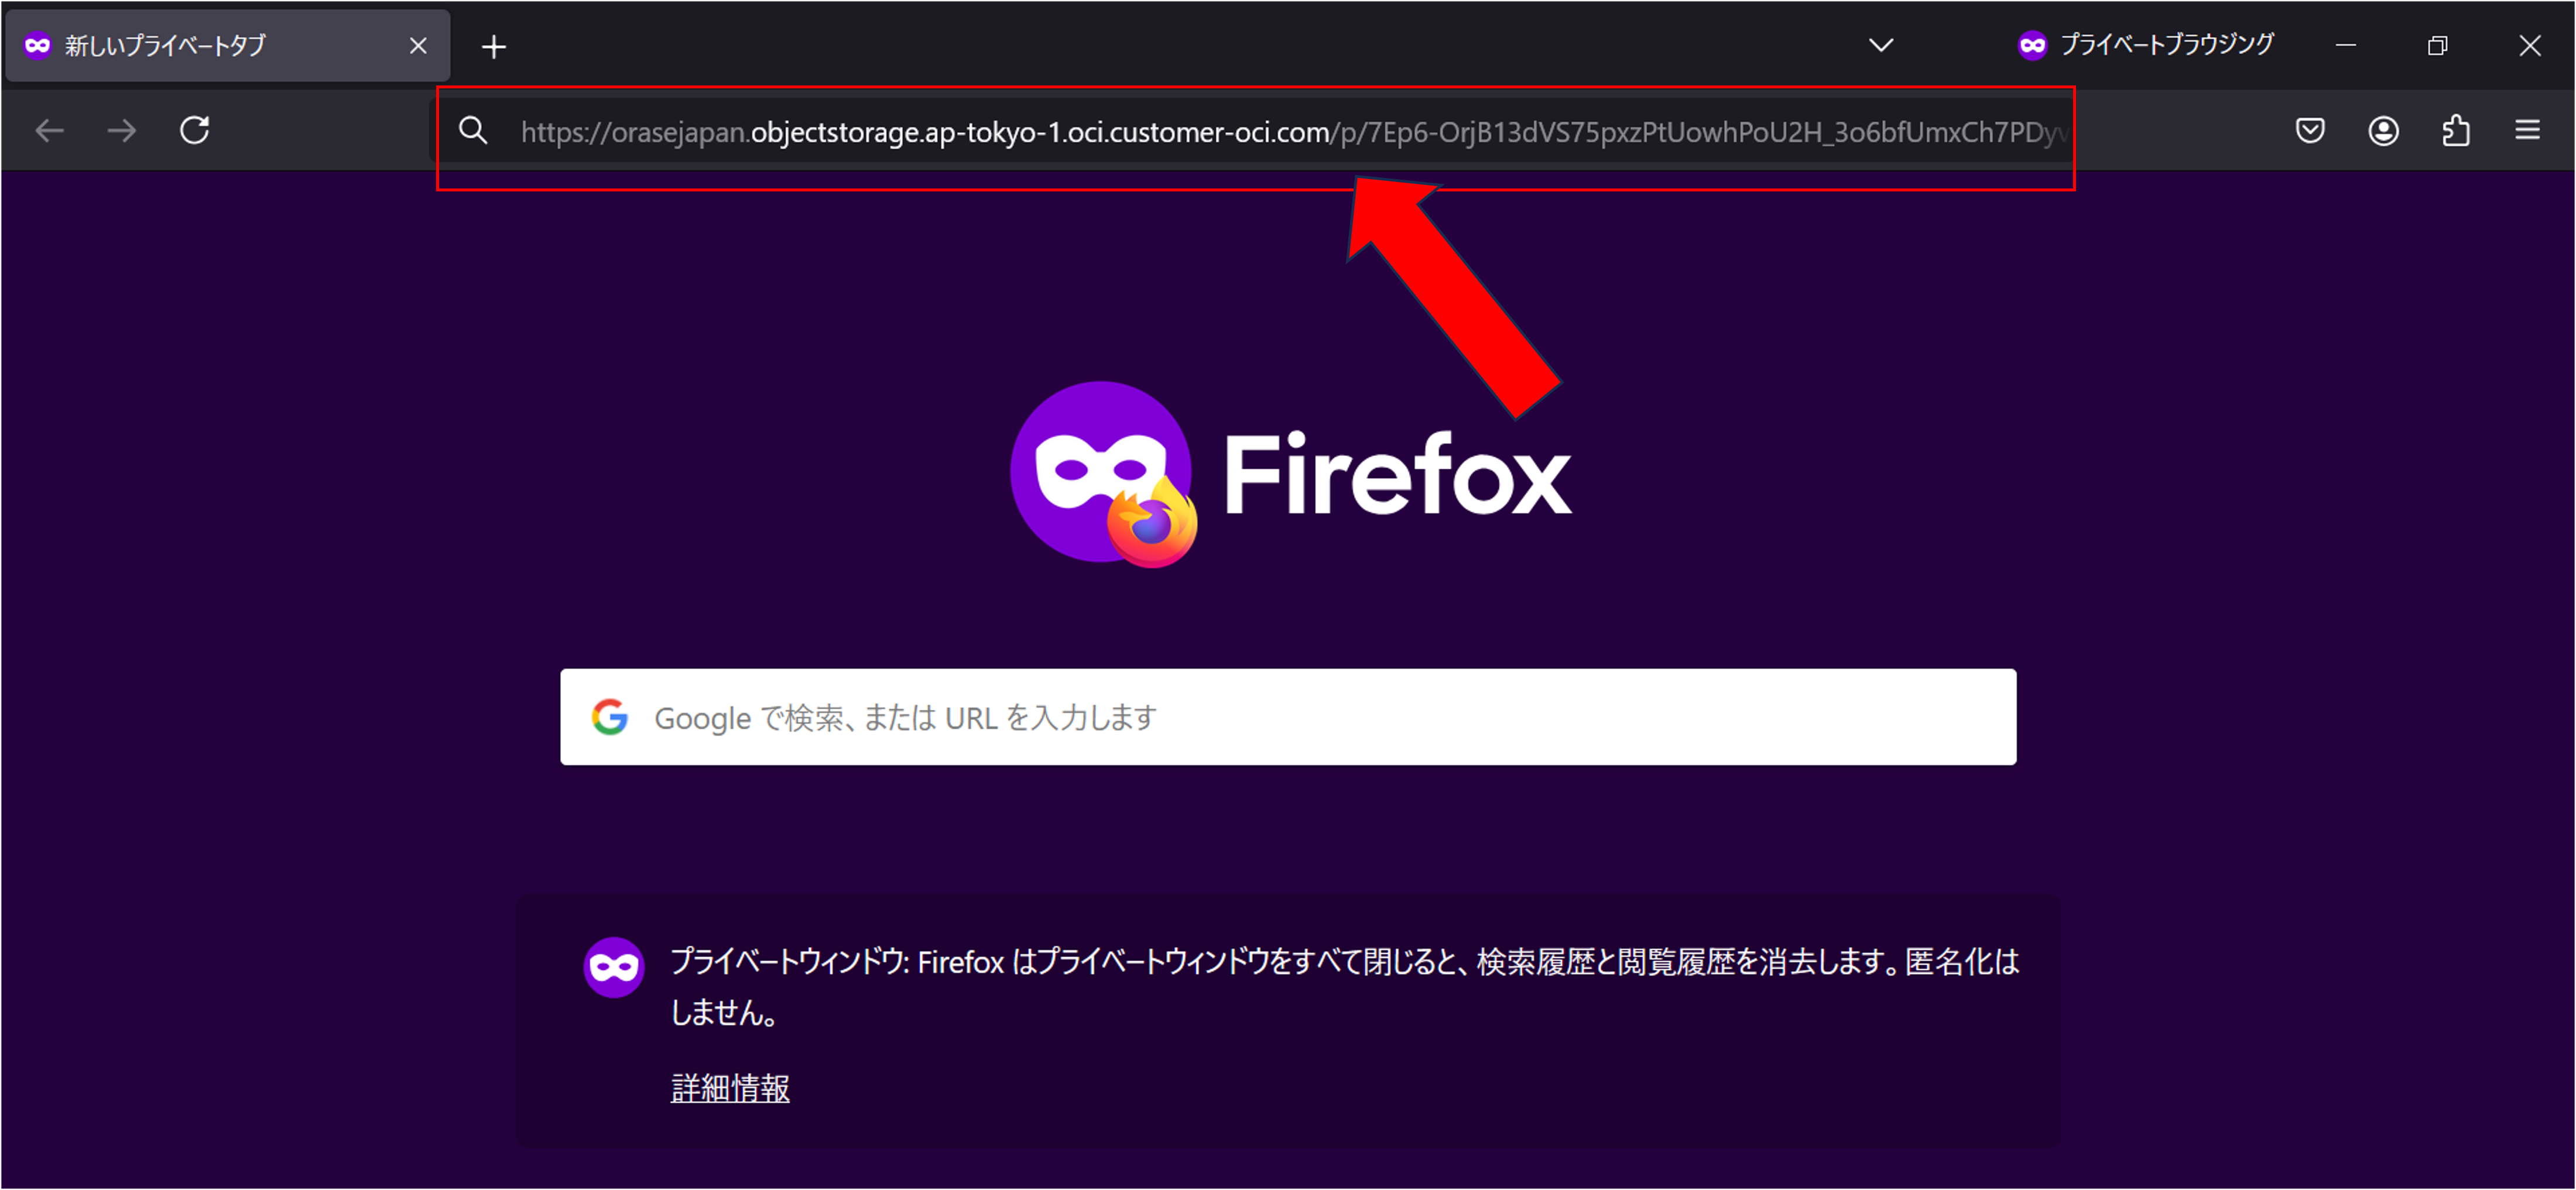Click the magnifier icon in the address bar
The image size is (2576, 1190).
473,131
